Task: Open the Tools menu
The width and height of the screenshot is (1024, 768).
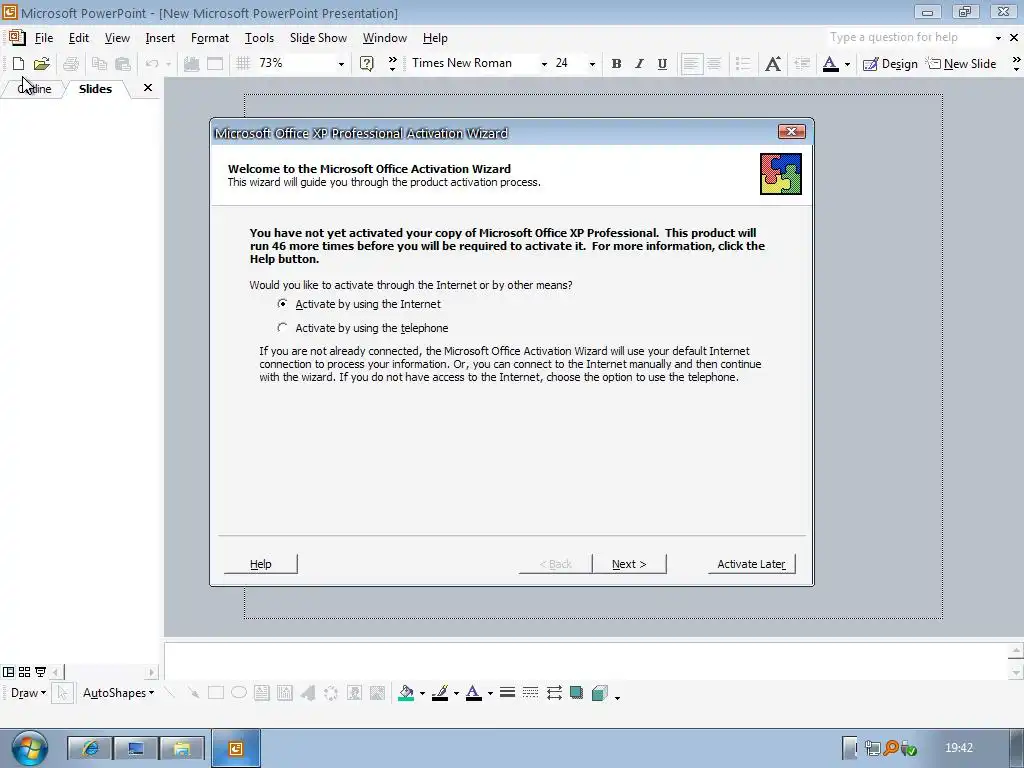Action: (x=259, y=38)
